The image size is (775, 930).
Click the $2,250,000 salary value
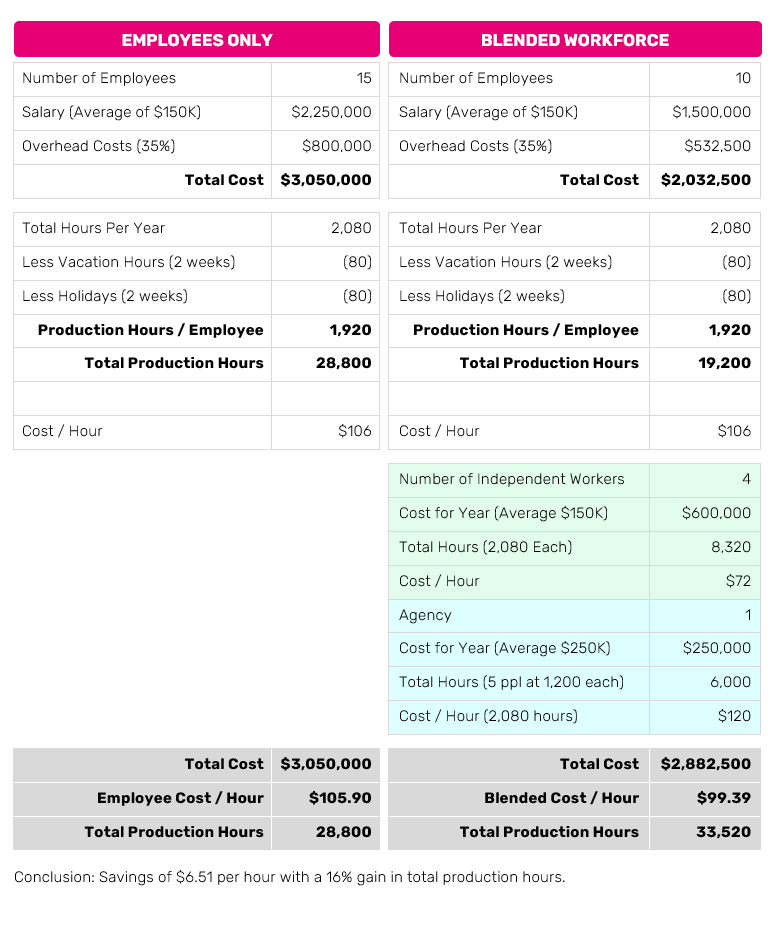(331, 112)
